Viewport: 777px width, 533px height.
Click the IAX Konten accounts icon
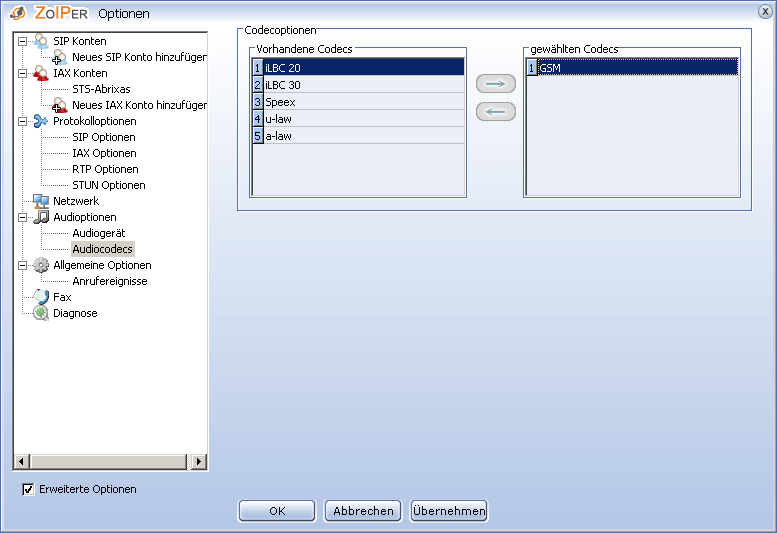point(41,73)
